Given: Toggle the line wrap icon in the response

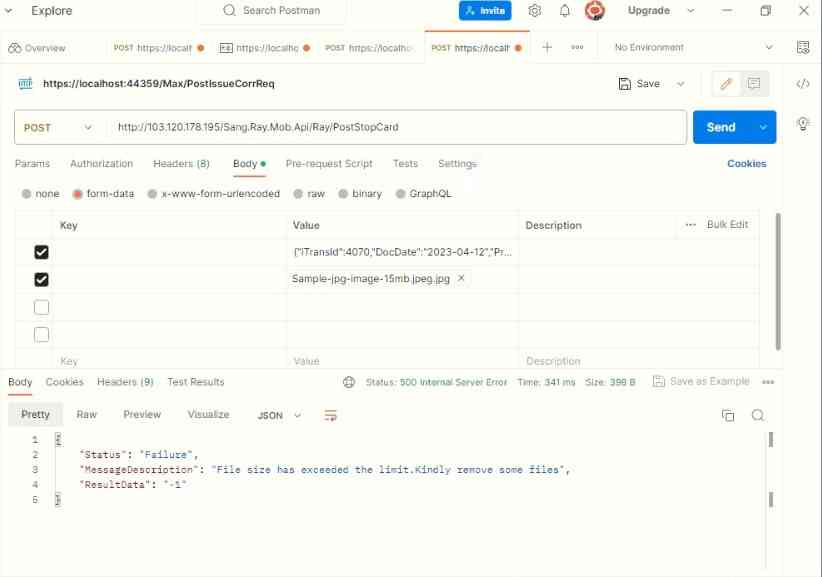Looking at the screenshot, I should (330, 415).
